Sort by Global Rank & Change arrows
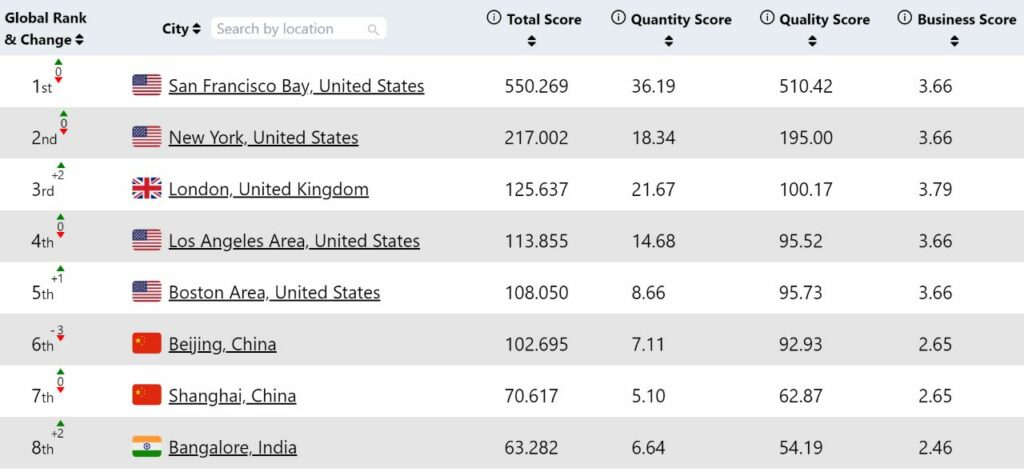The height and width of the screenshot is (472, 1024). (x=80, y=40)
